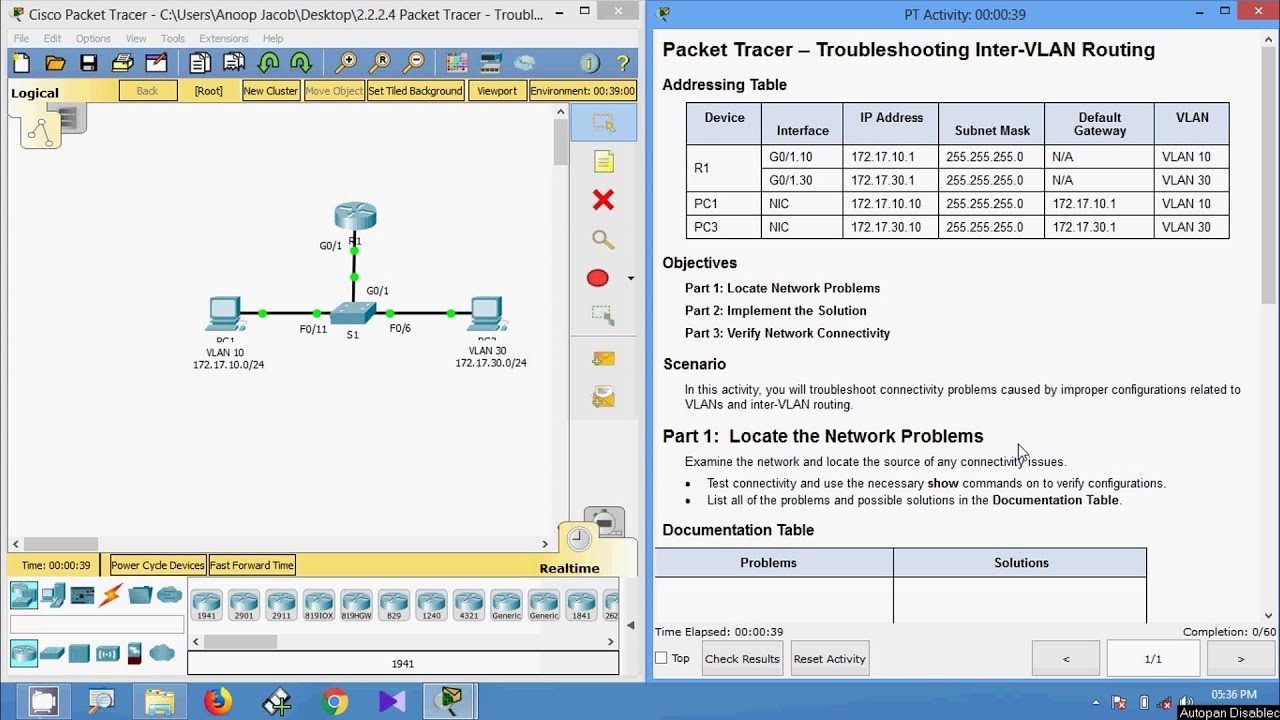Open the Options menu
1280x720 pixels.
click(x=93, y=38)
